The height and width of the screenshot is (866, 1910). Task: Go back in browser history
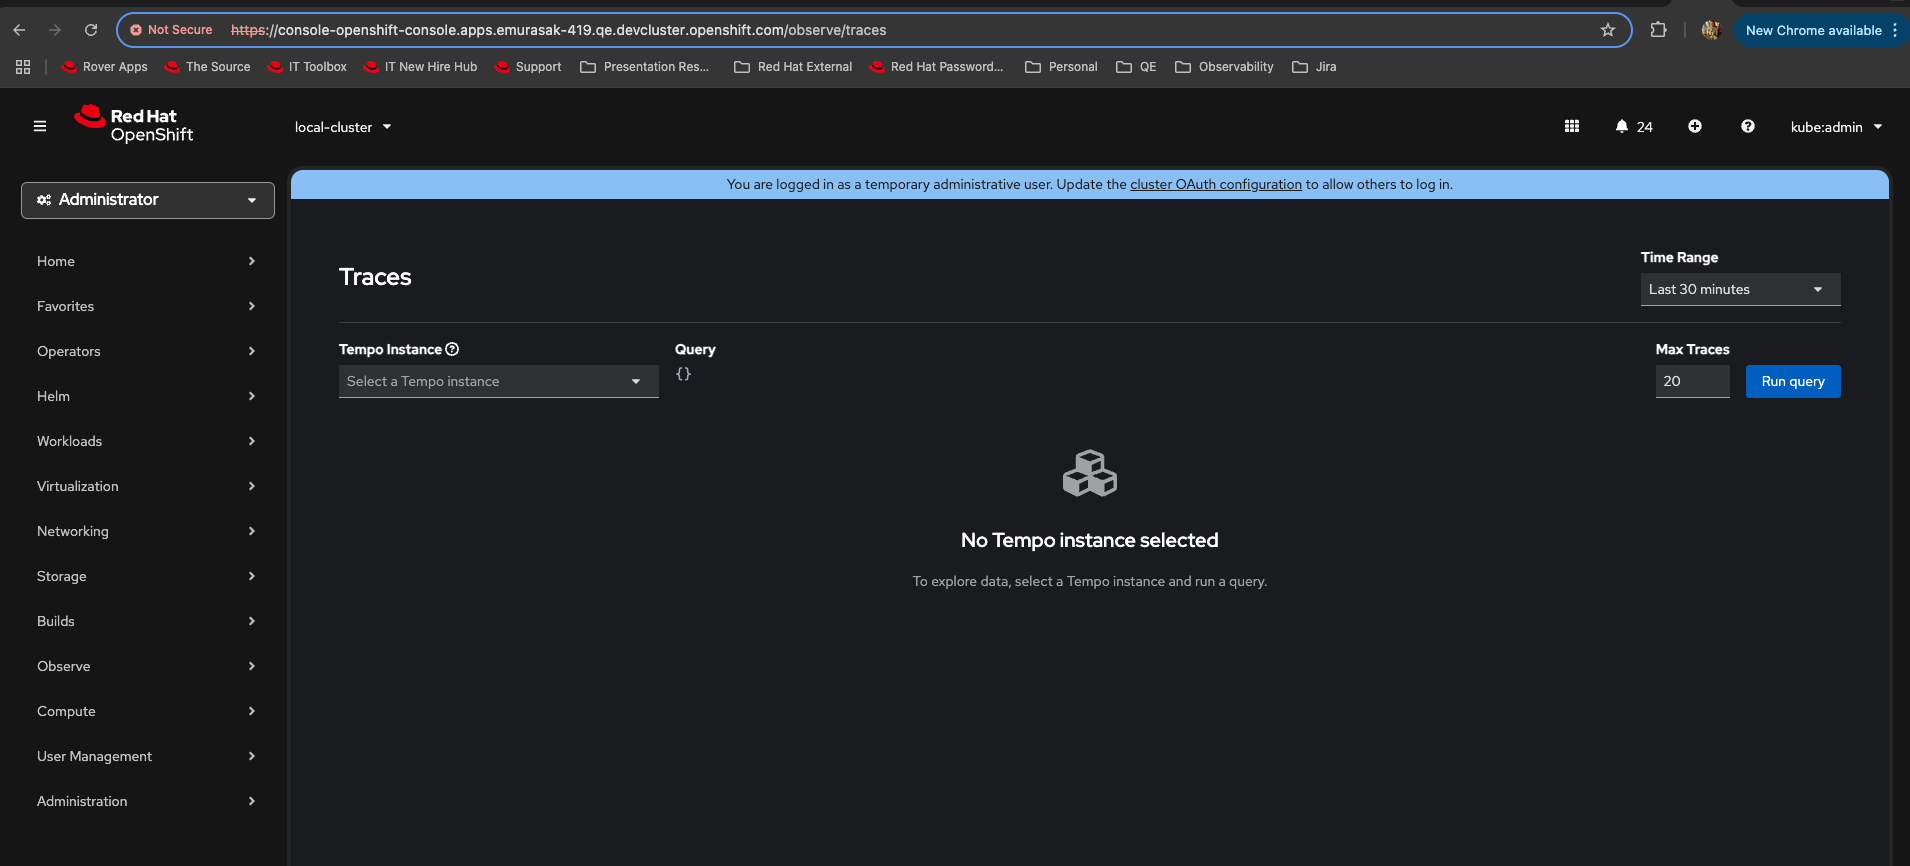19,30
